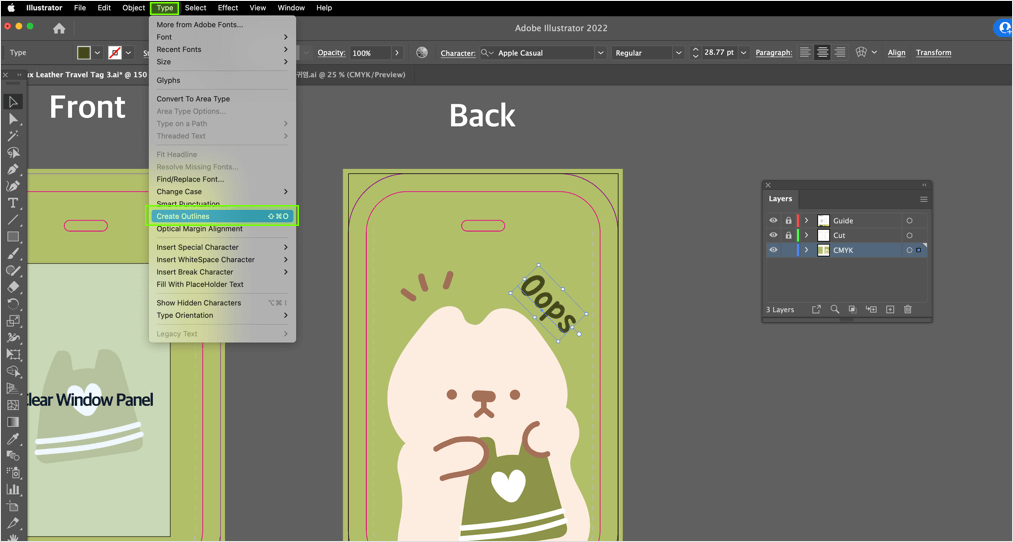The width and height of the screenshot is (1013, 542).
Task: Select the Gradient tool
Action: 13,422
